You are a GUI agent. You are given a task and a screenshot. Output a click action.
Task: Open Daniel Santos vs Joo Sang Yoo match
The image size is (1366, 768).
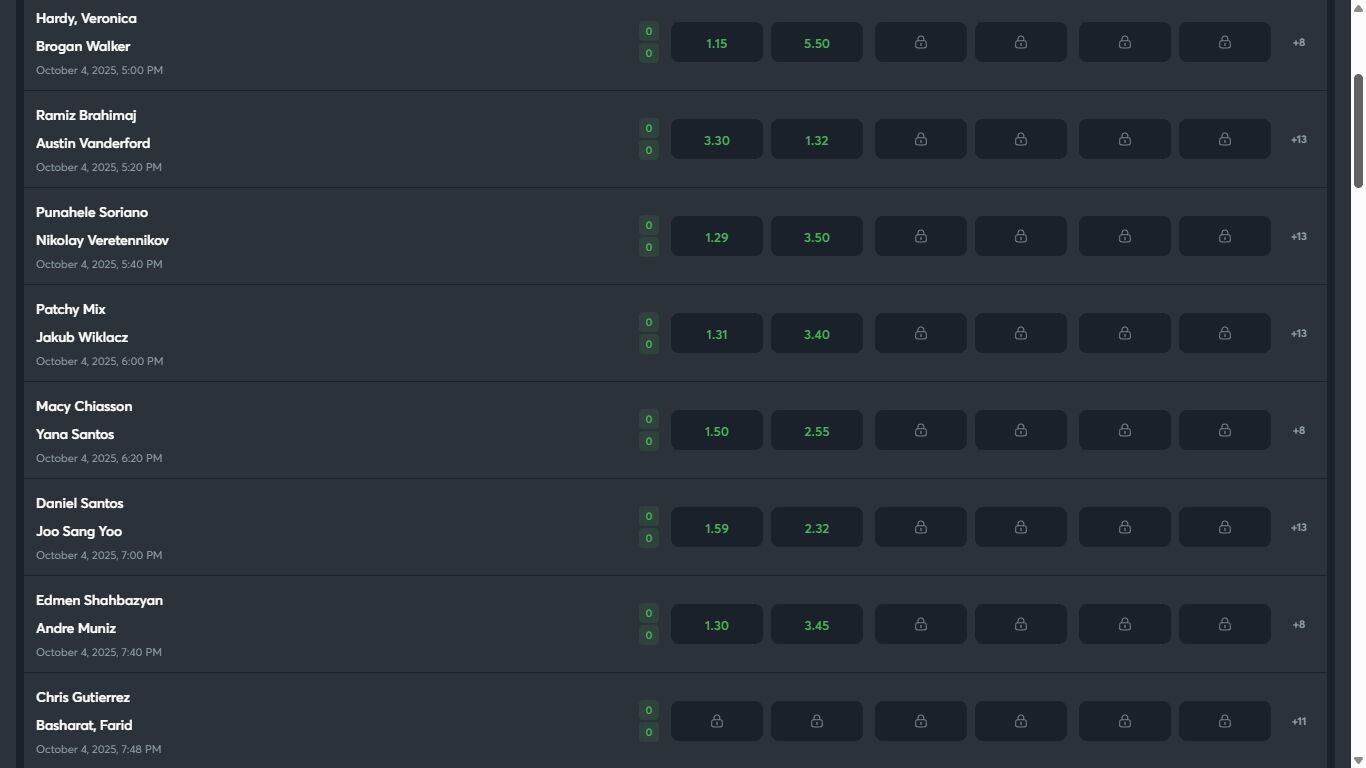(x=80, y=517)
